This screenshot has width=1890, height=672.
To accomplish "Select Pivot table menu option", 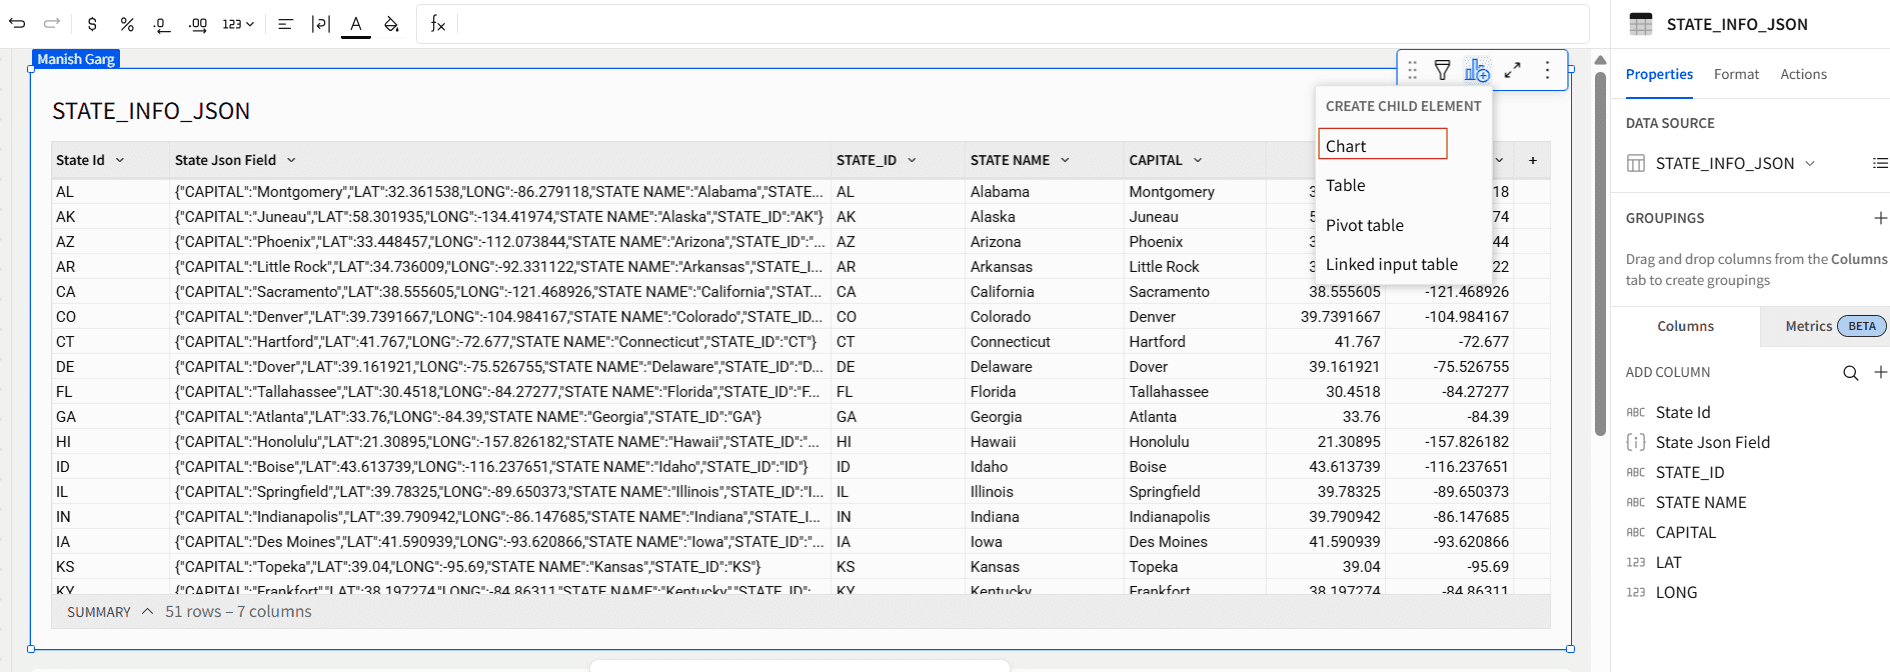I will point(1364,225).
